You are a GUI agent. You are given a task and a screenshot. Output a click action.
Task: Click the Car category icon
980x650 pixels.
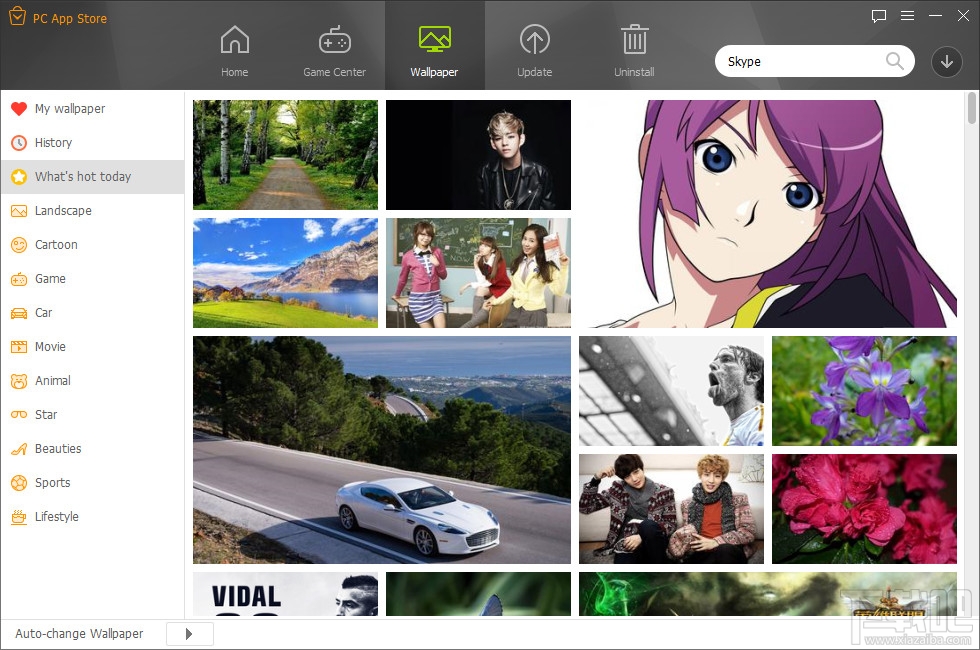(19, 312)
